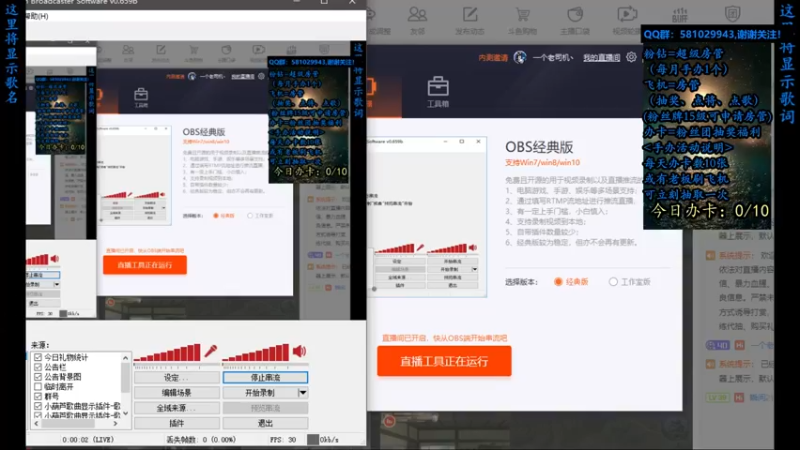800x450 pixels.
Task: Click the FPS: 30 status text
Action: click(285, 439)
